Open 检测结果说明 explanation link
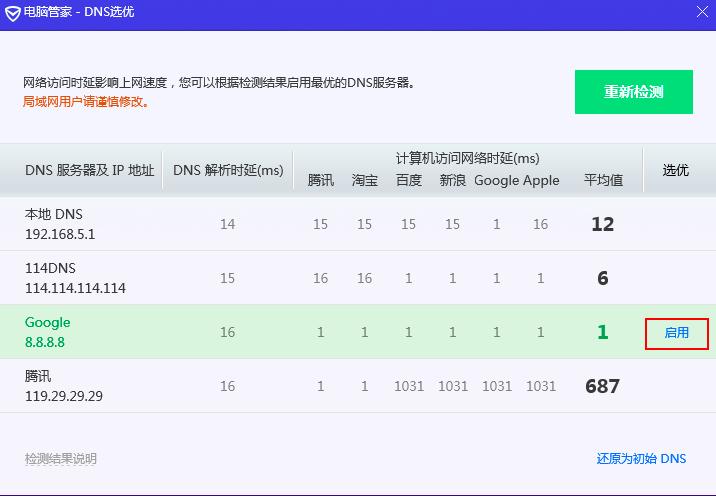716x501 pixels. [x=61, y=459]
